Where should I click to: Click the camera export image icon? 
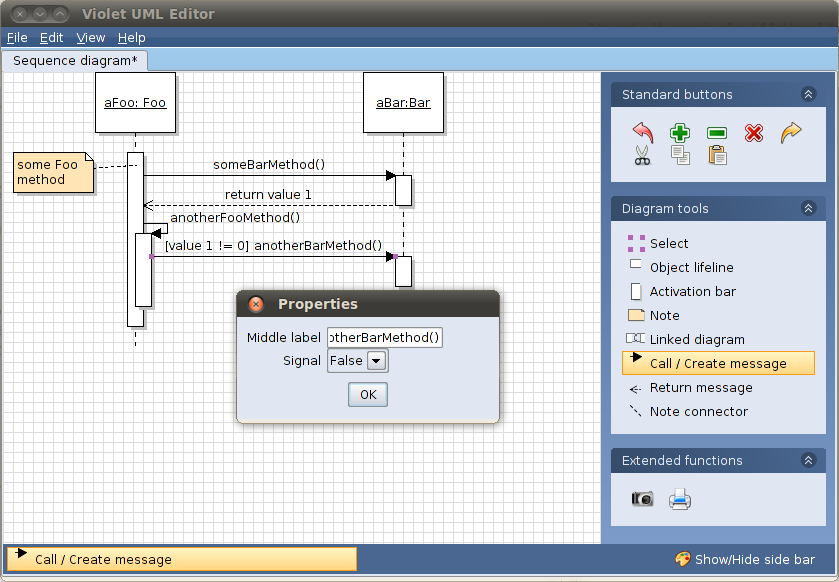pos(643,499)
